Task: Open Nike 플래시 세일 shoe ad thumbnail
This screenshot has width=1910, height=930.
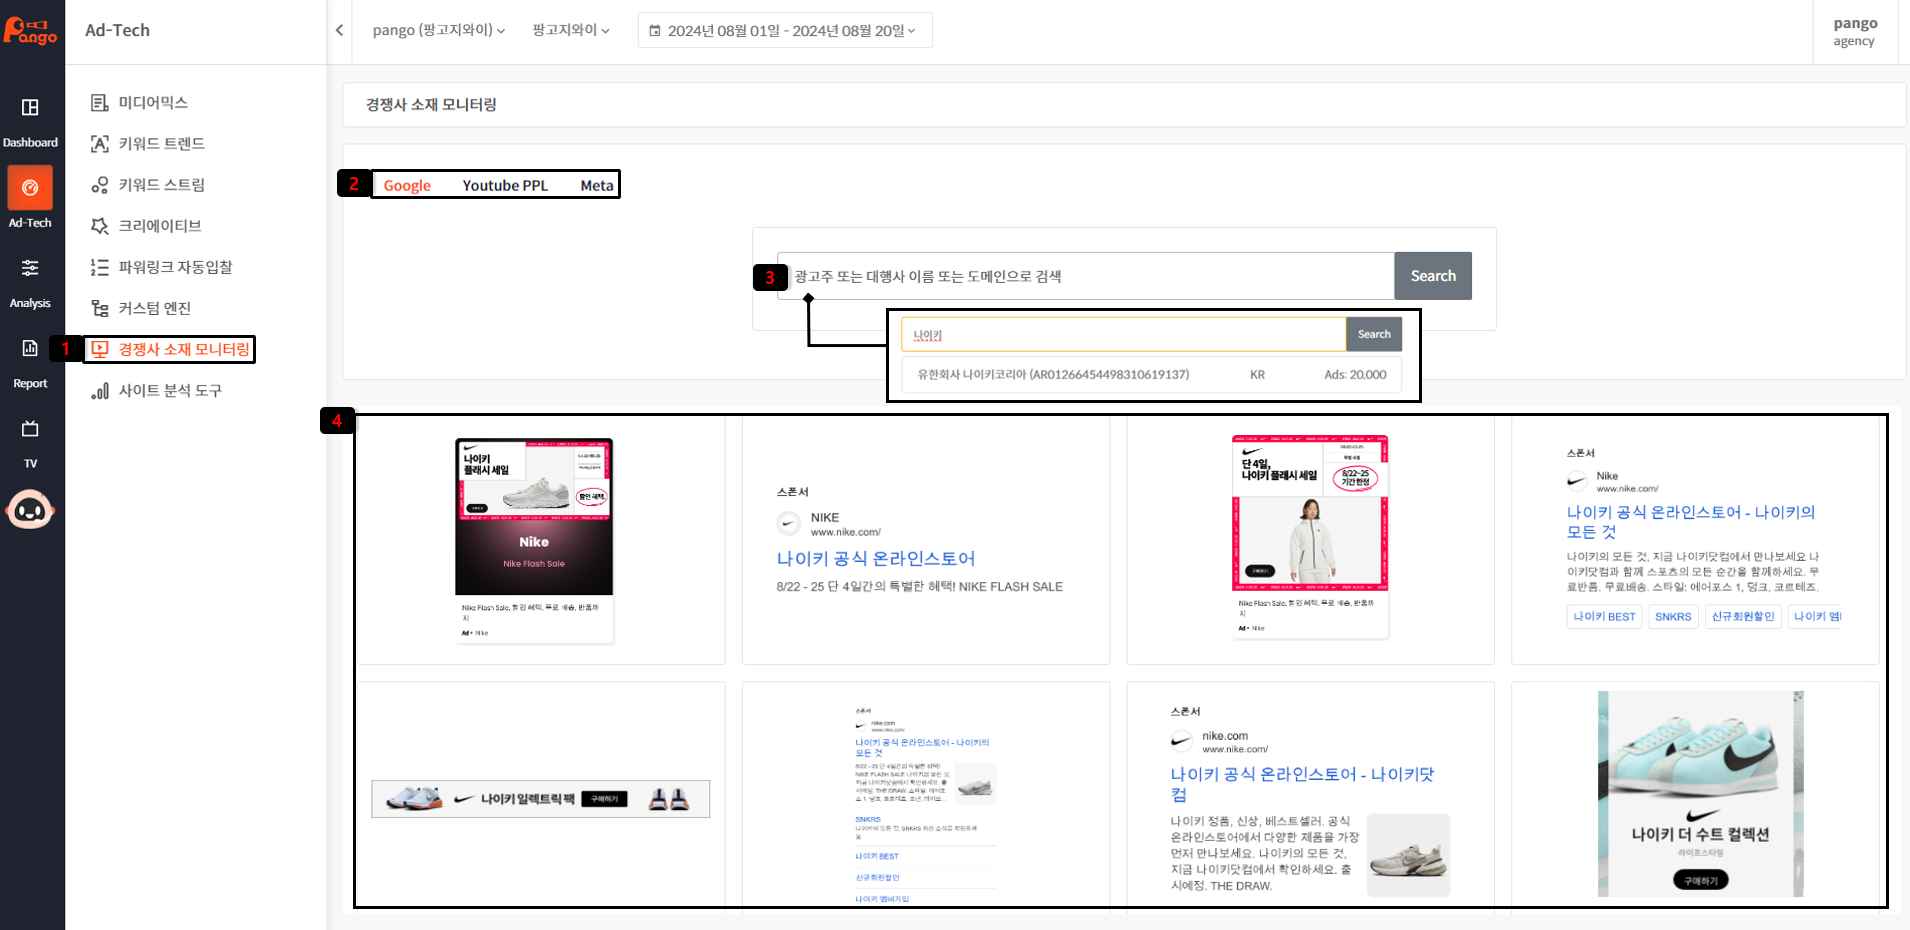Action: [x=534, y=540]
